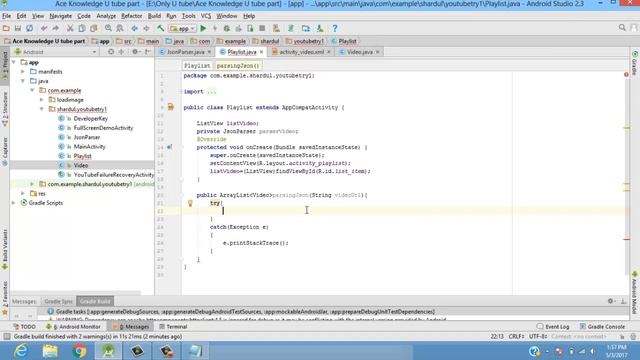Open the Android Monitor tool window
Screen dimensions: 640x360
coord(73,327)
